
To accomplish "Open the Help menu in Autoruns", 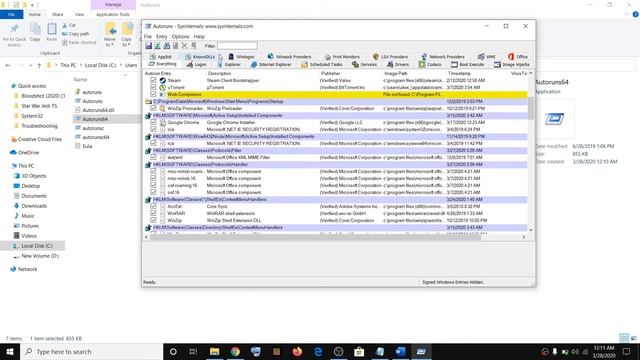I will 199,37.
